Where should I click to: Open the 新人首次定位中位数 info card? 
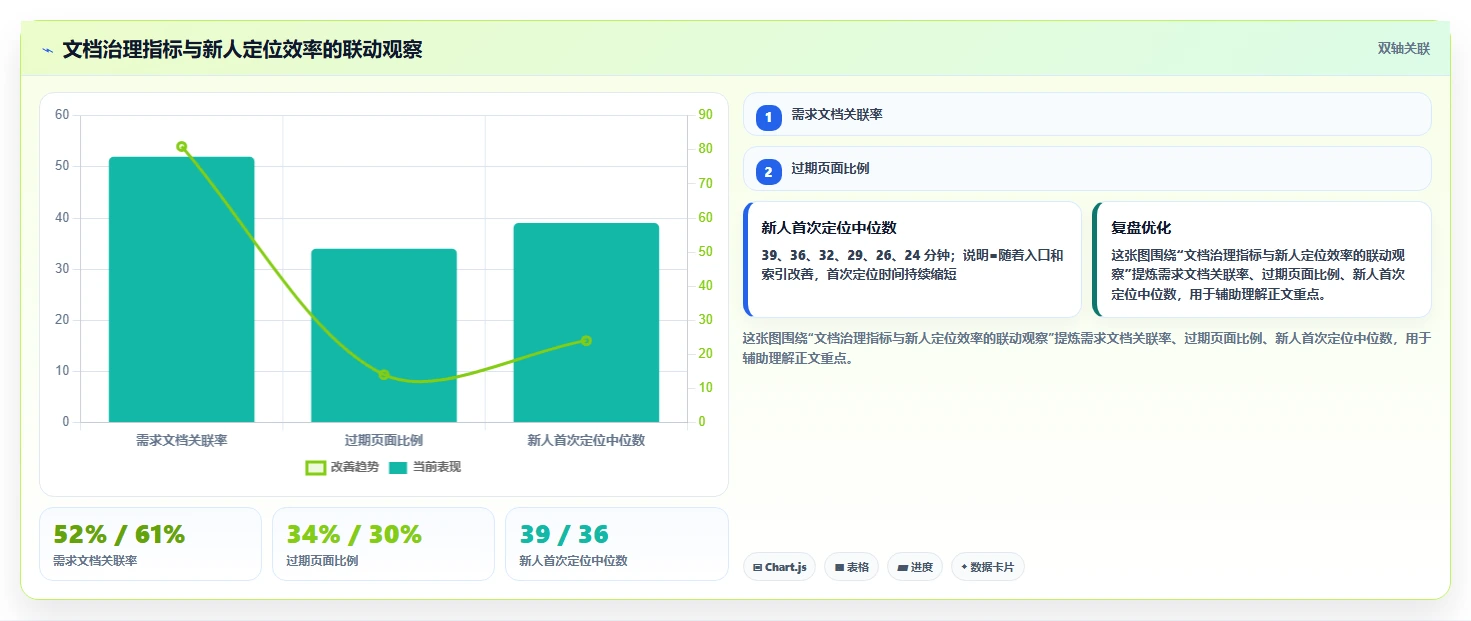coord(912,260)
